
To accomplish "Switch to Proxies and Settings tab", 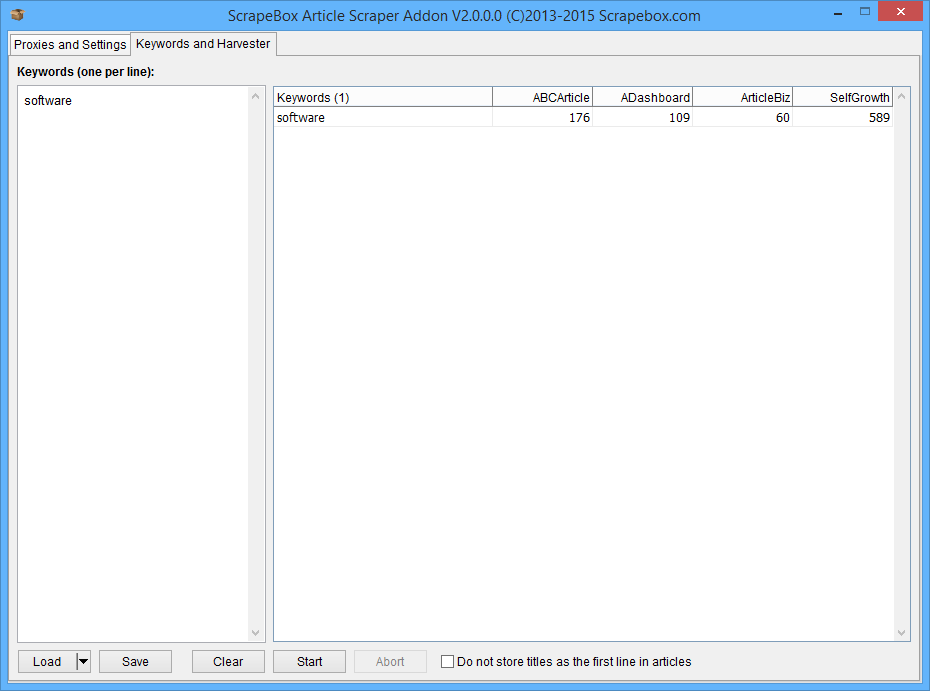I will point(70,45).
